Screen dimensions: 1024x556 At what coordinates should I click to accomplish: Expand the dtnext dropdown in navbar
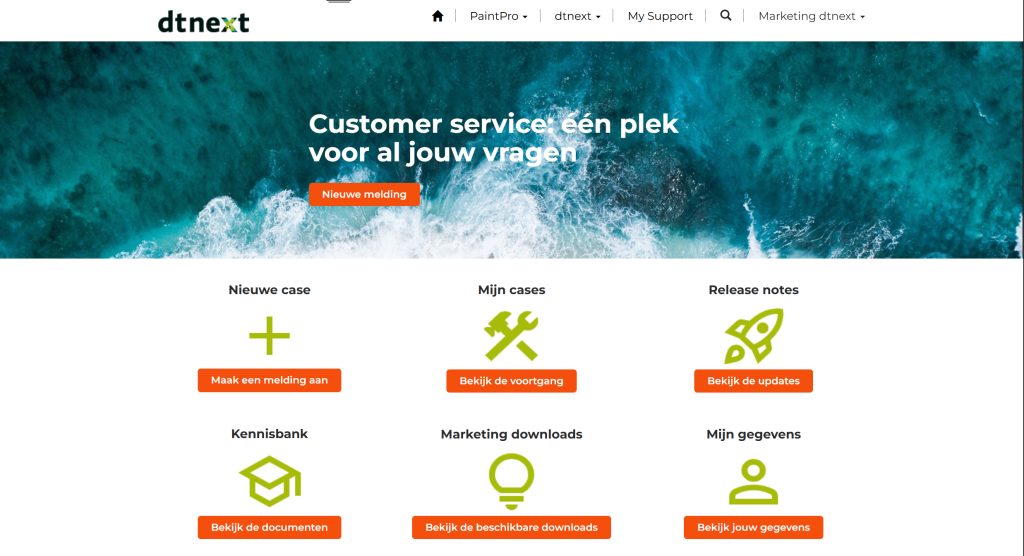click(x=577, y=16)
